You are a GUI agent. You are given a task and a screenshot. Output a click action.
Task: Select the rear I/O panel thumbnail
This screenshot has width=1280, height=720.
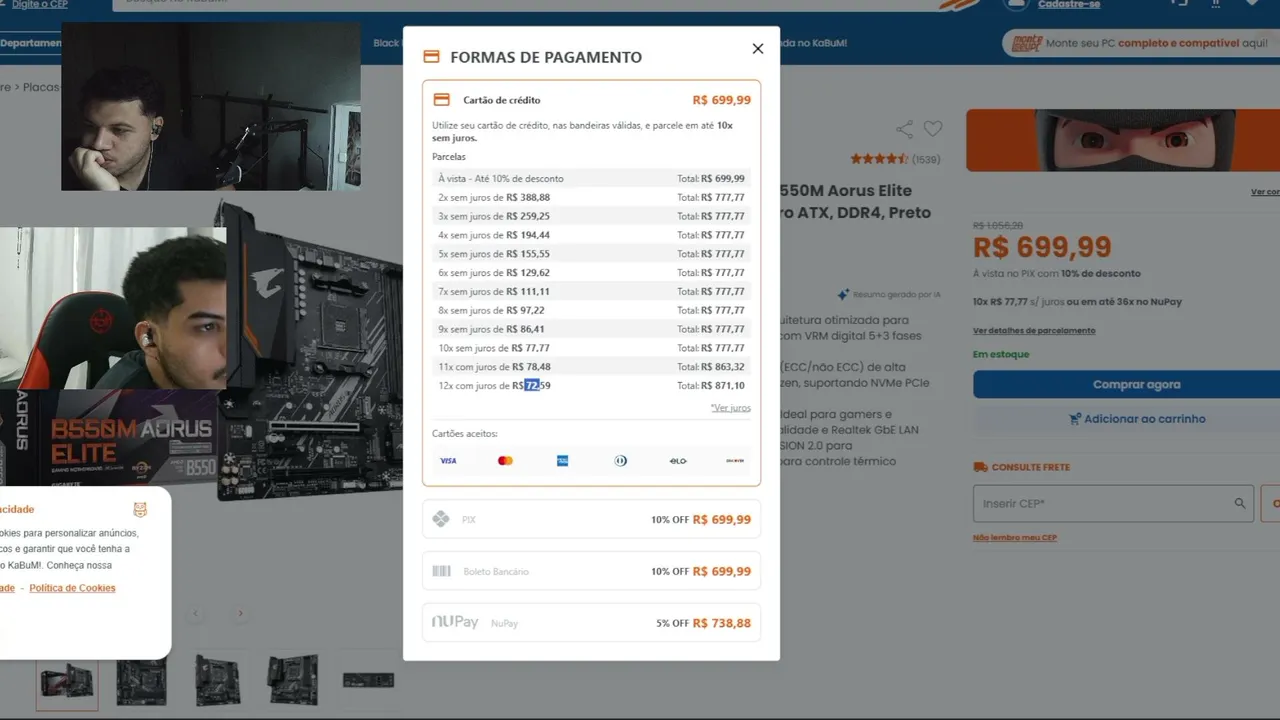[x=369, y=680]
